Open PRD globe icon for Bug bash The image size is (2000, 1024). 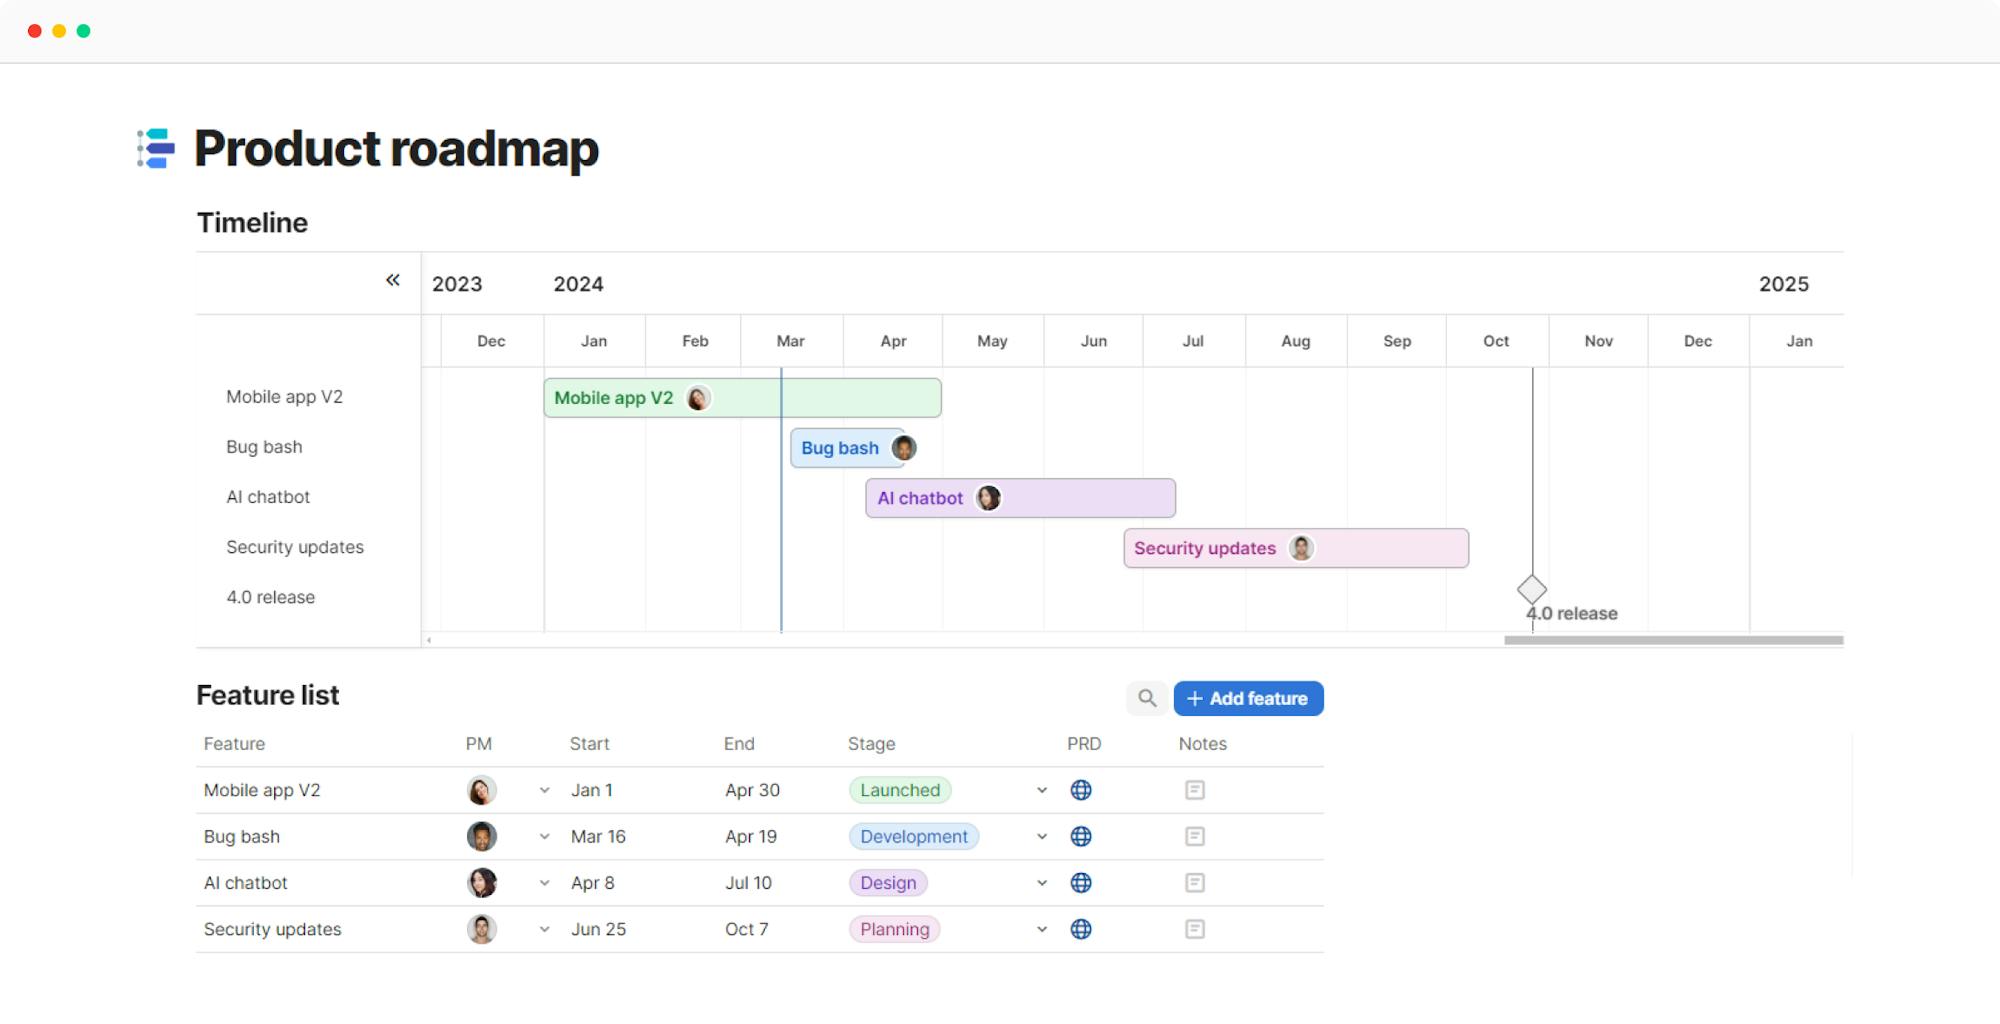1081,836
